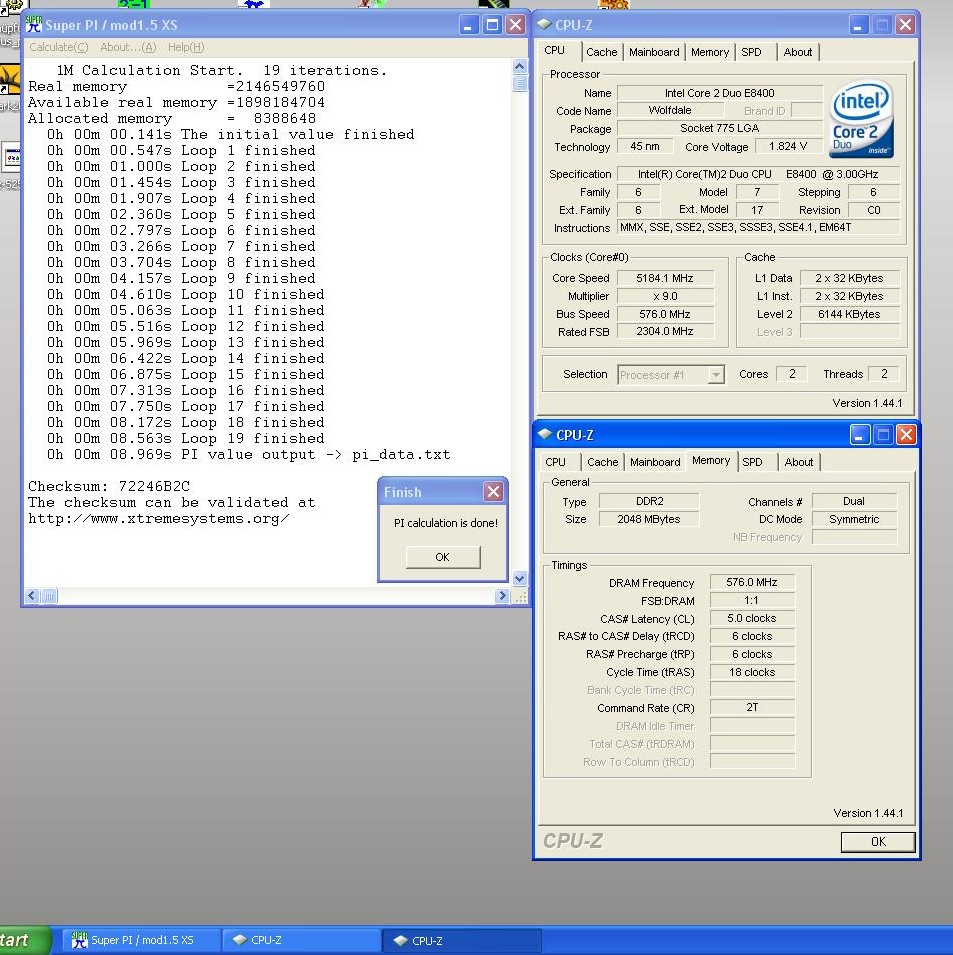Viewport: 953px width, 955px height.
Task: Click the FSB:DRAM 1:1 value
Action: (x=752, y=601)
